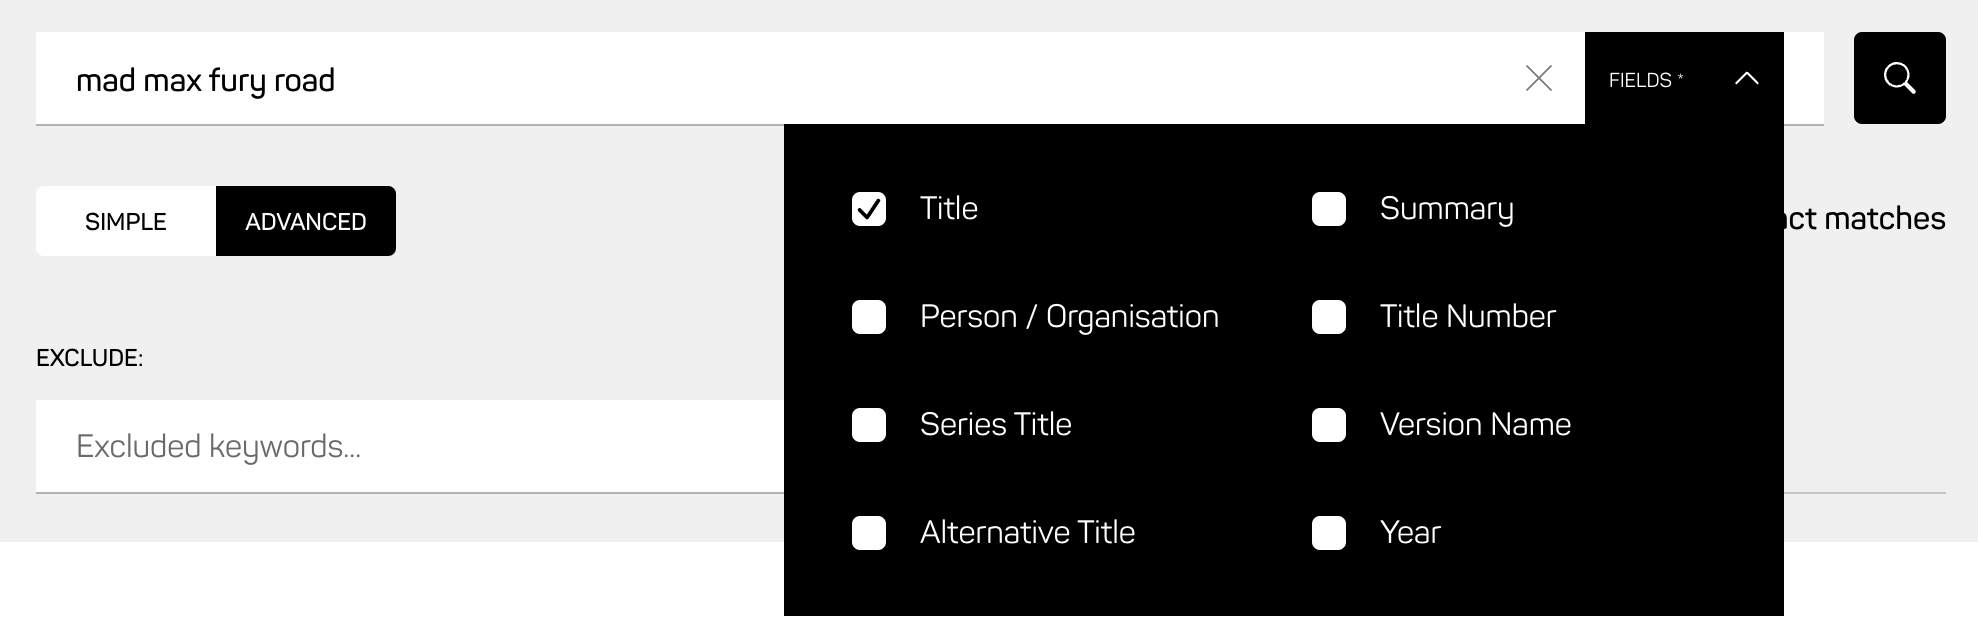Click the Summary field label

(1446, 209)
